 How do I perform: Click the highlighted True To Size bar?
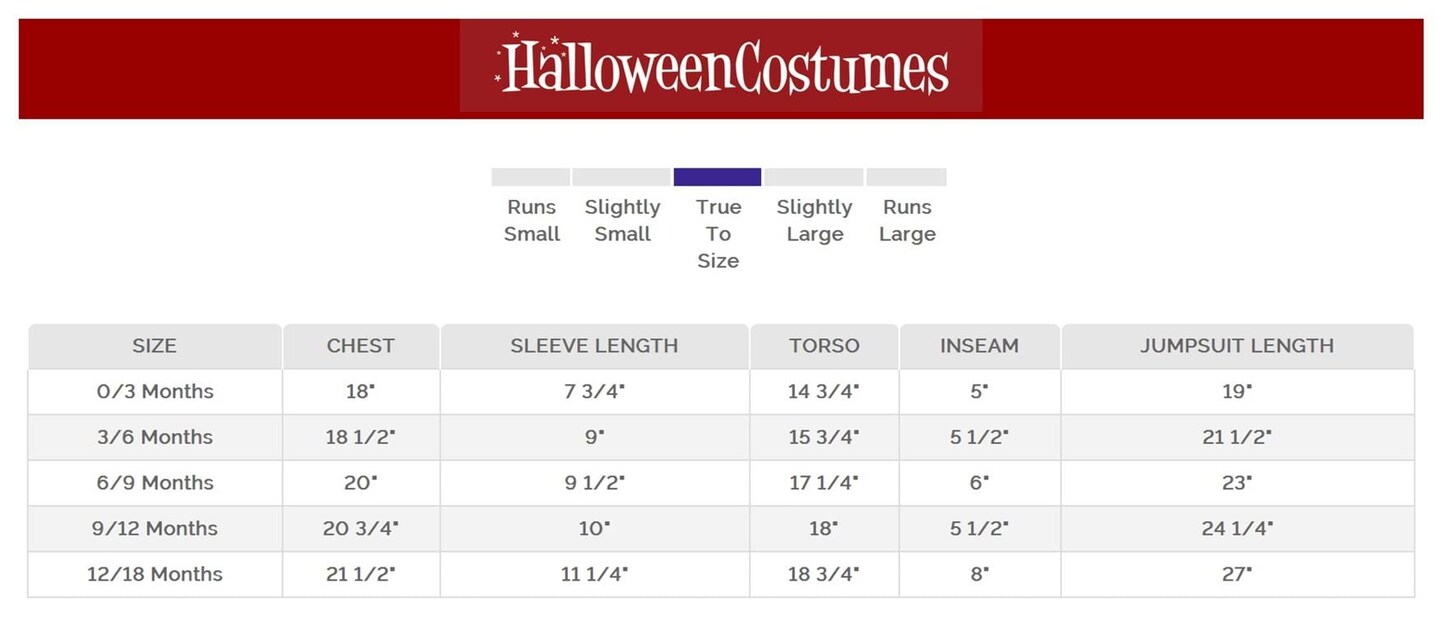[x=717, y=177]
